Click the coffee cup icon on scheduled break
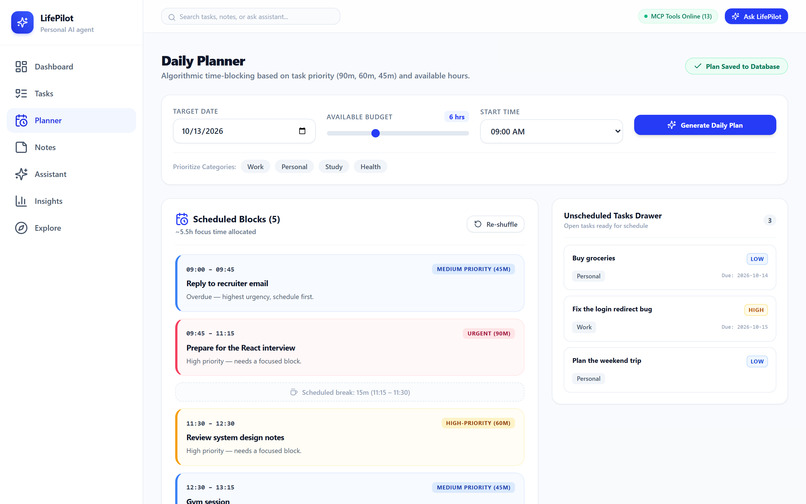Screen dimensions: 806x504 coord(294,392)
